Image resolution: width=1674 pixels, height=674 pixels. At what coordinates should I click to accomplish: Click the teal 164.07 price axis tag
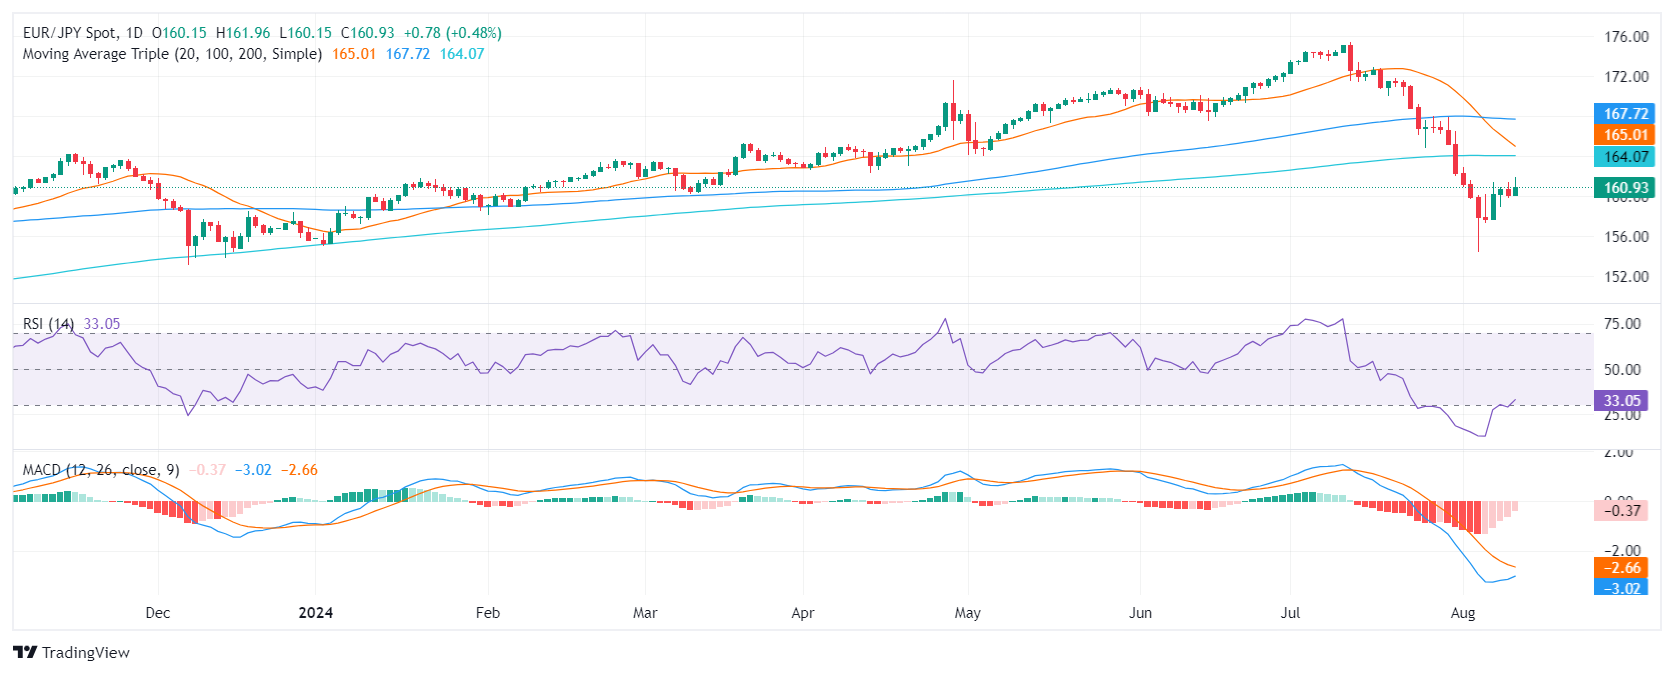click(x=1625, y=157)
